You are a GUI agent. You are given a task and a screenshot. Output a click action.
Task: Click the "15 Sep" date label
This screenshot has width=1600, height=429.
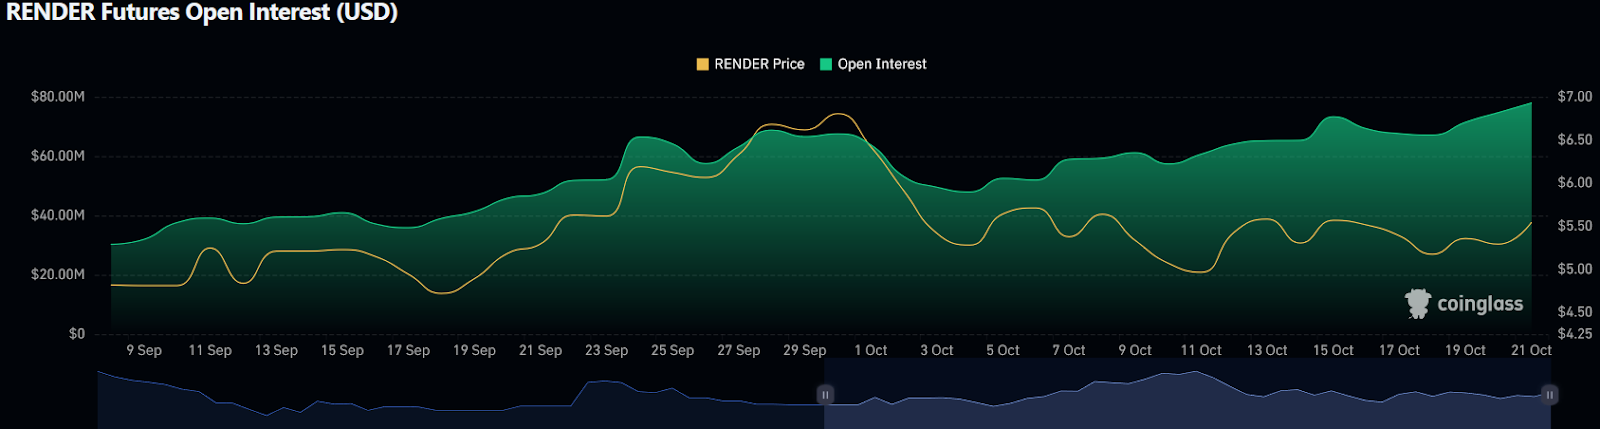point(342,350)
